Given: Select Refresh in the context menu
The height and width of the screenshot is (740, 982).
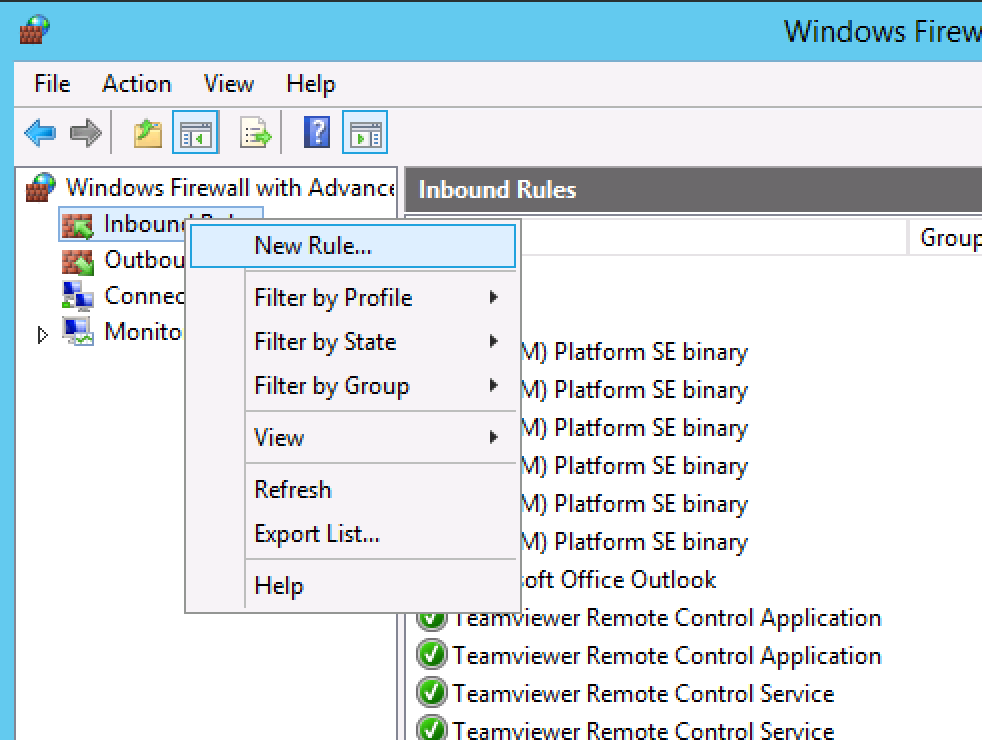Looking at the screenshot, I should click(x=292, y=490).
